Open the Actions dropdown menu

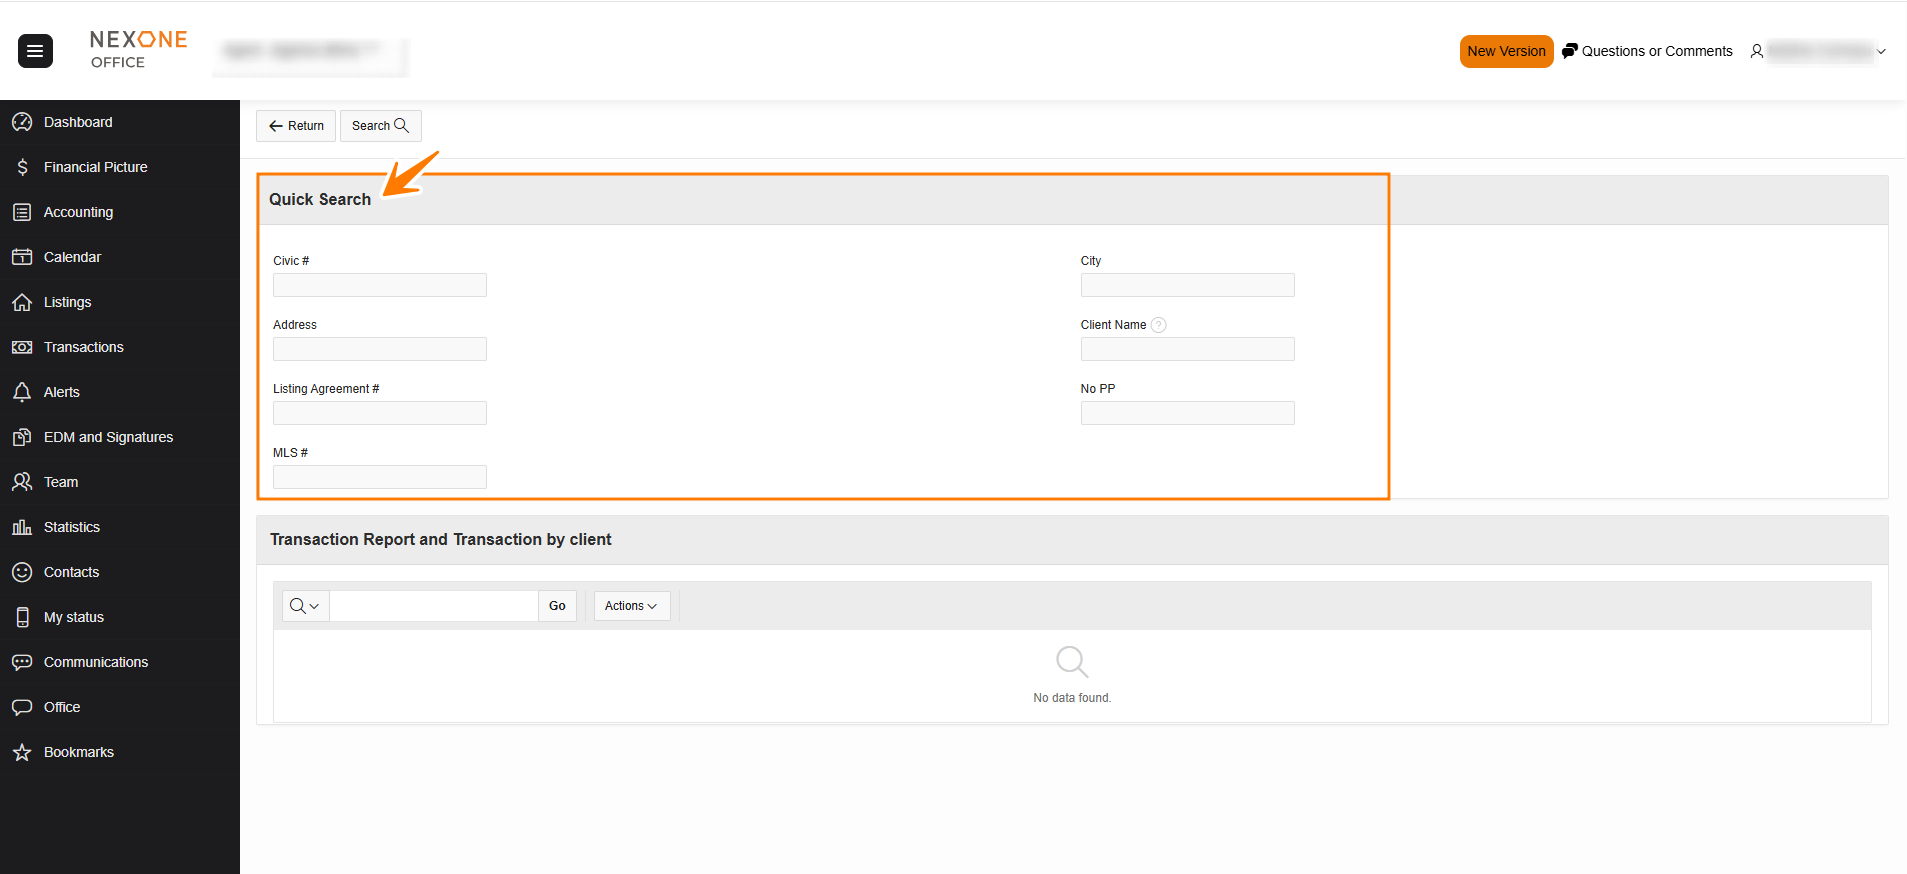pos(631,606)
